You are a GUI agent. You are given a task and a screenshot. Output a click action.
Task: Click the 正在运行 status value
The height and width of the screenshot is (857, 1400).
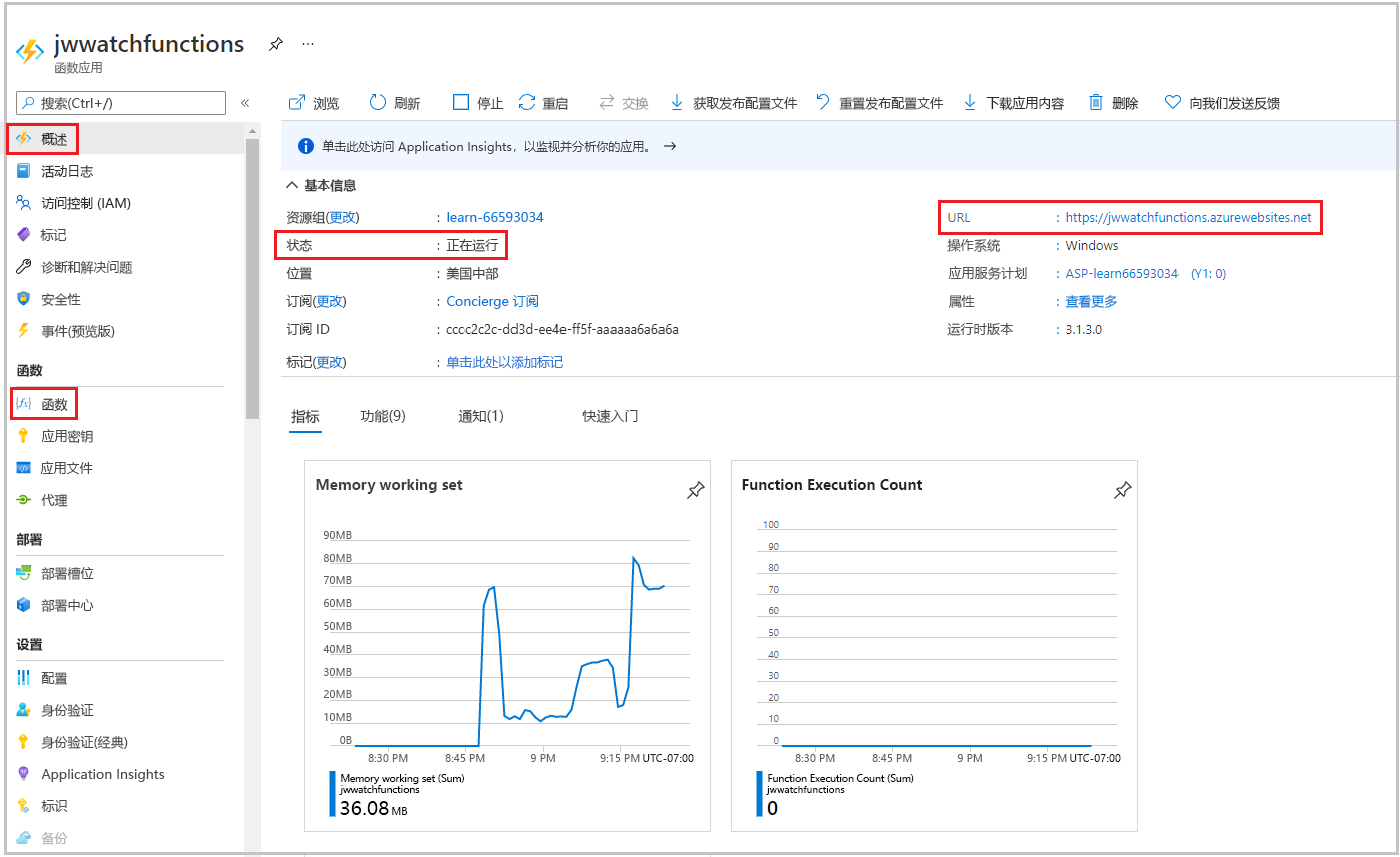(x=472, y=245)
